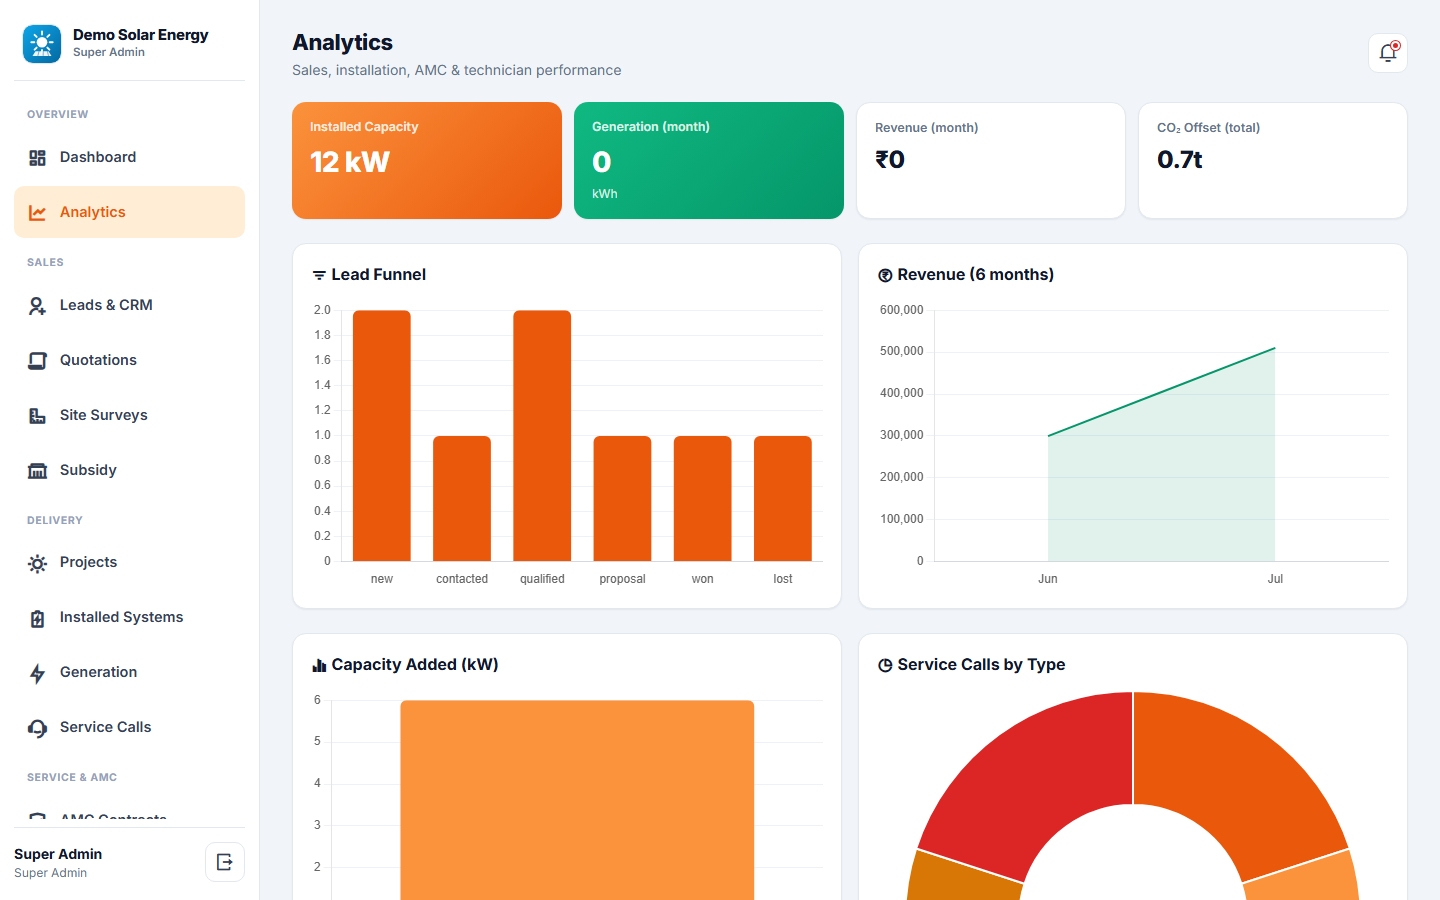
Task: Go to Installed Systems
Action: point(129,617)
